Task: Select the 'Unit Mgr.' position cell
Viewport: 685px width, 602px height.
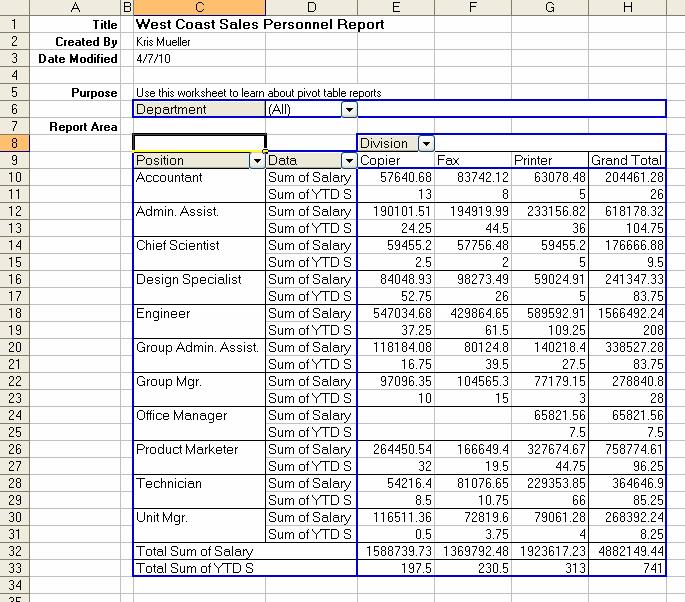Action: click(x=199, y=518)
